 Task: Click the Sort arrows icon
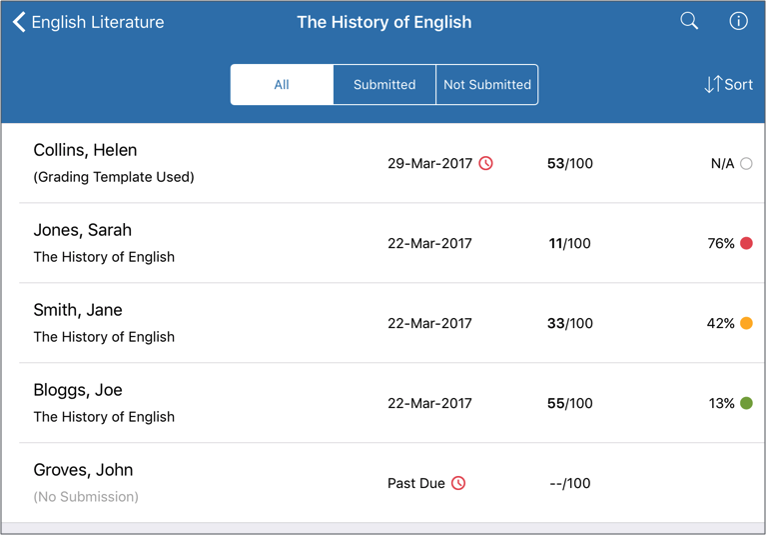pos(713,84)
